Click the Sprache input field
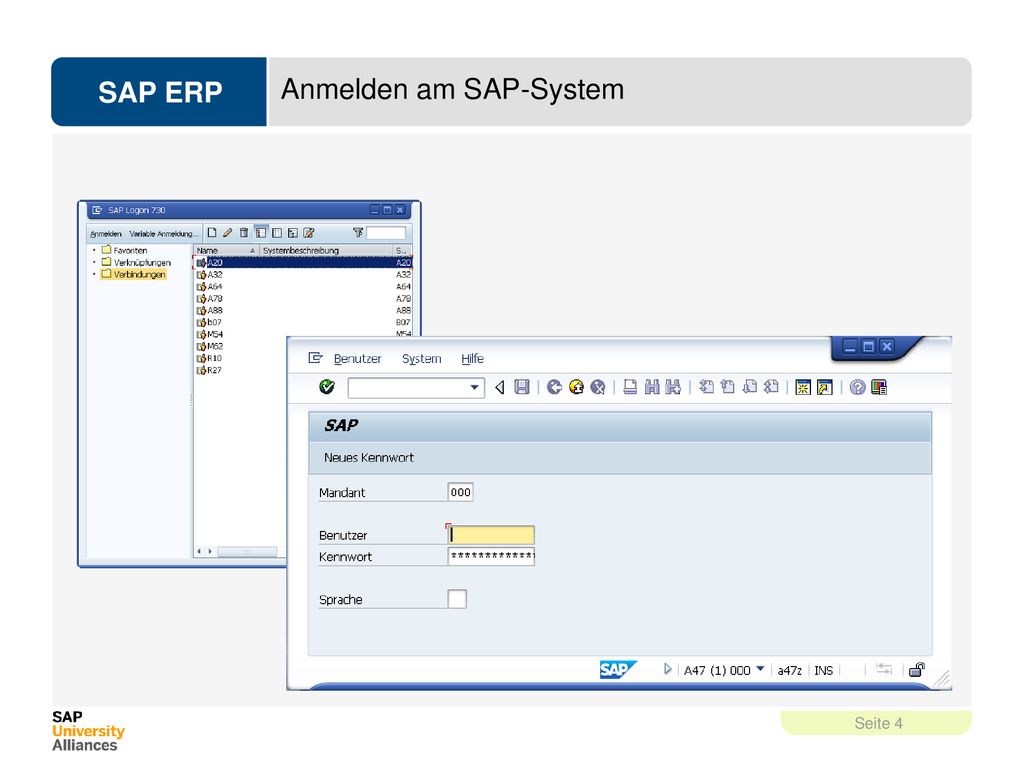The width and height of the screenshot is (1024, 768). pos(457,599)
